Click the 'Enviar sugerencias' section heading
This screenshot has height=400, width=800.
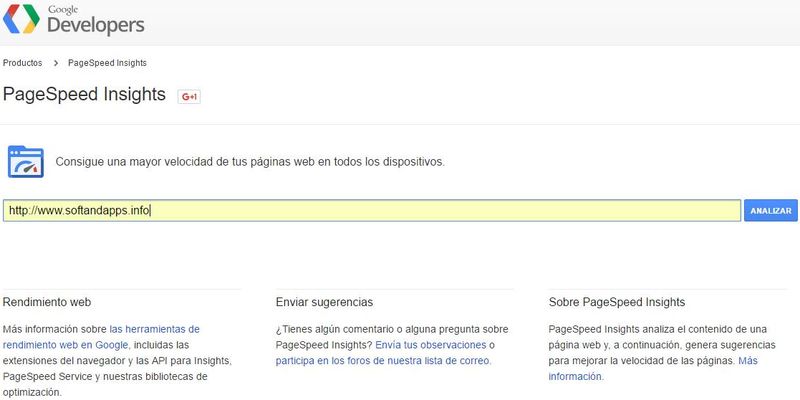pos(324,302)
